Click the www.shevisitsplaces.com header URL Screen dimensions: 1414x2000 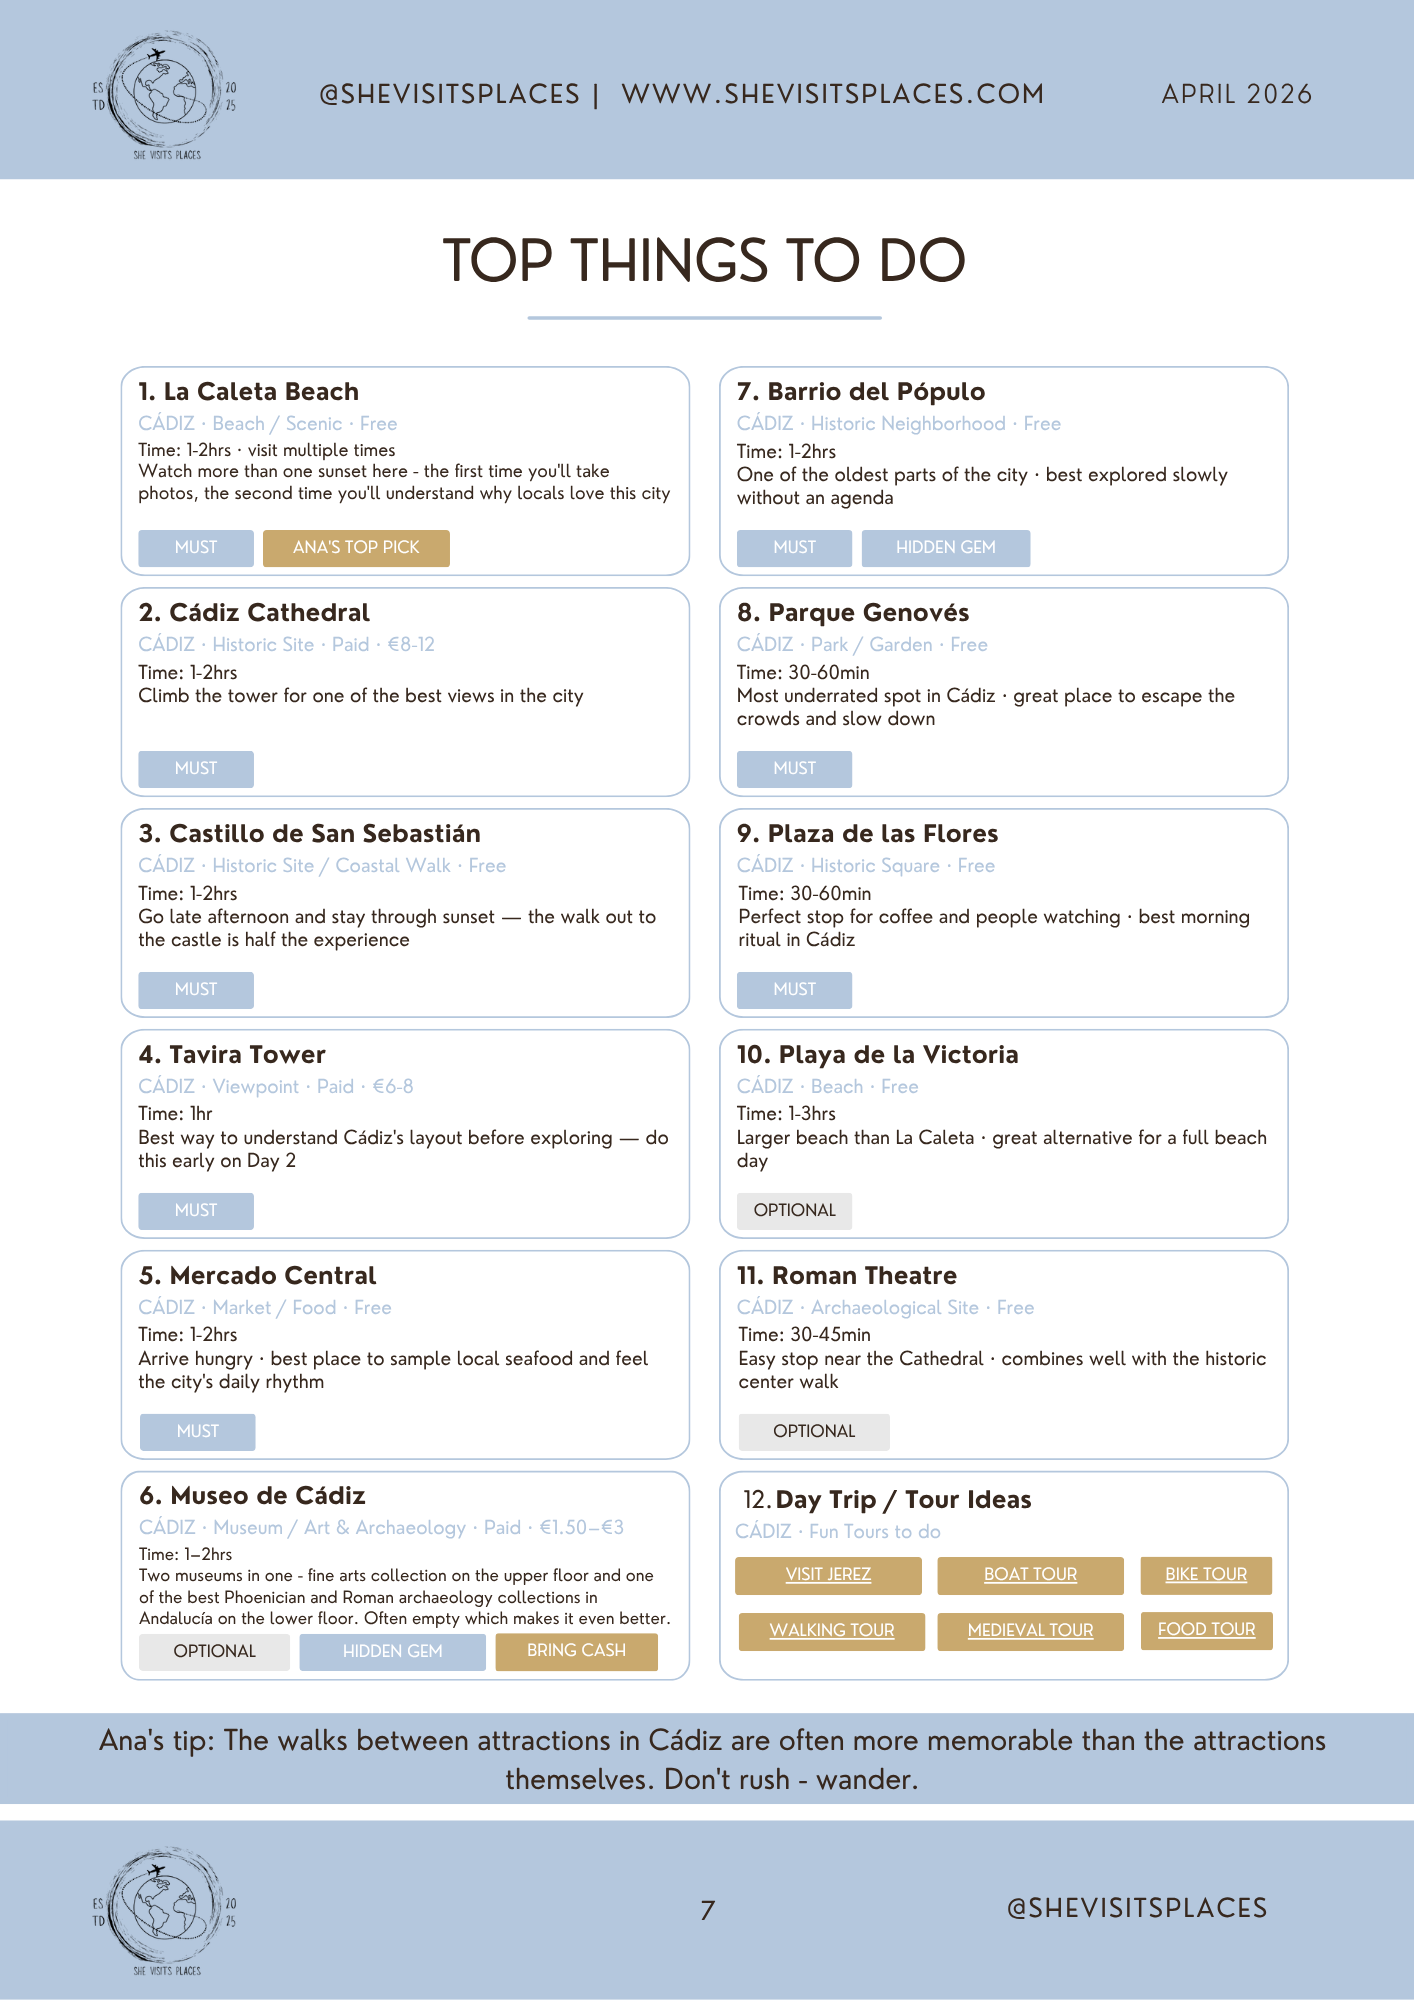point(833,94)
